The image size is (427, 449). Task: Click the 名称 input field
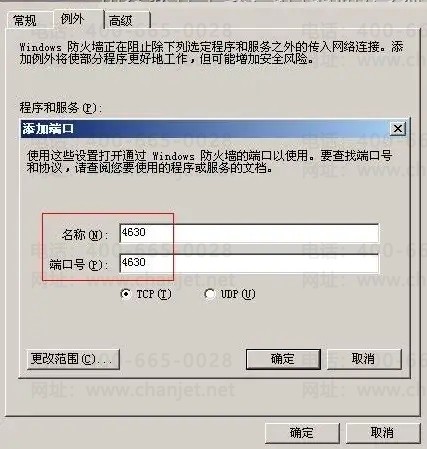(249, 233)
